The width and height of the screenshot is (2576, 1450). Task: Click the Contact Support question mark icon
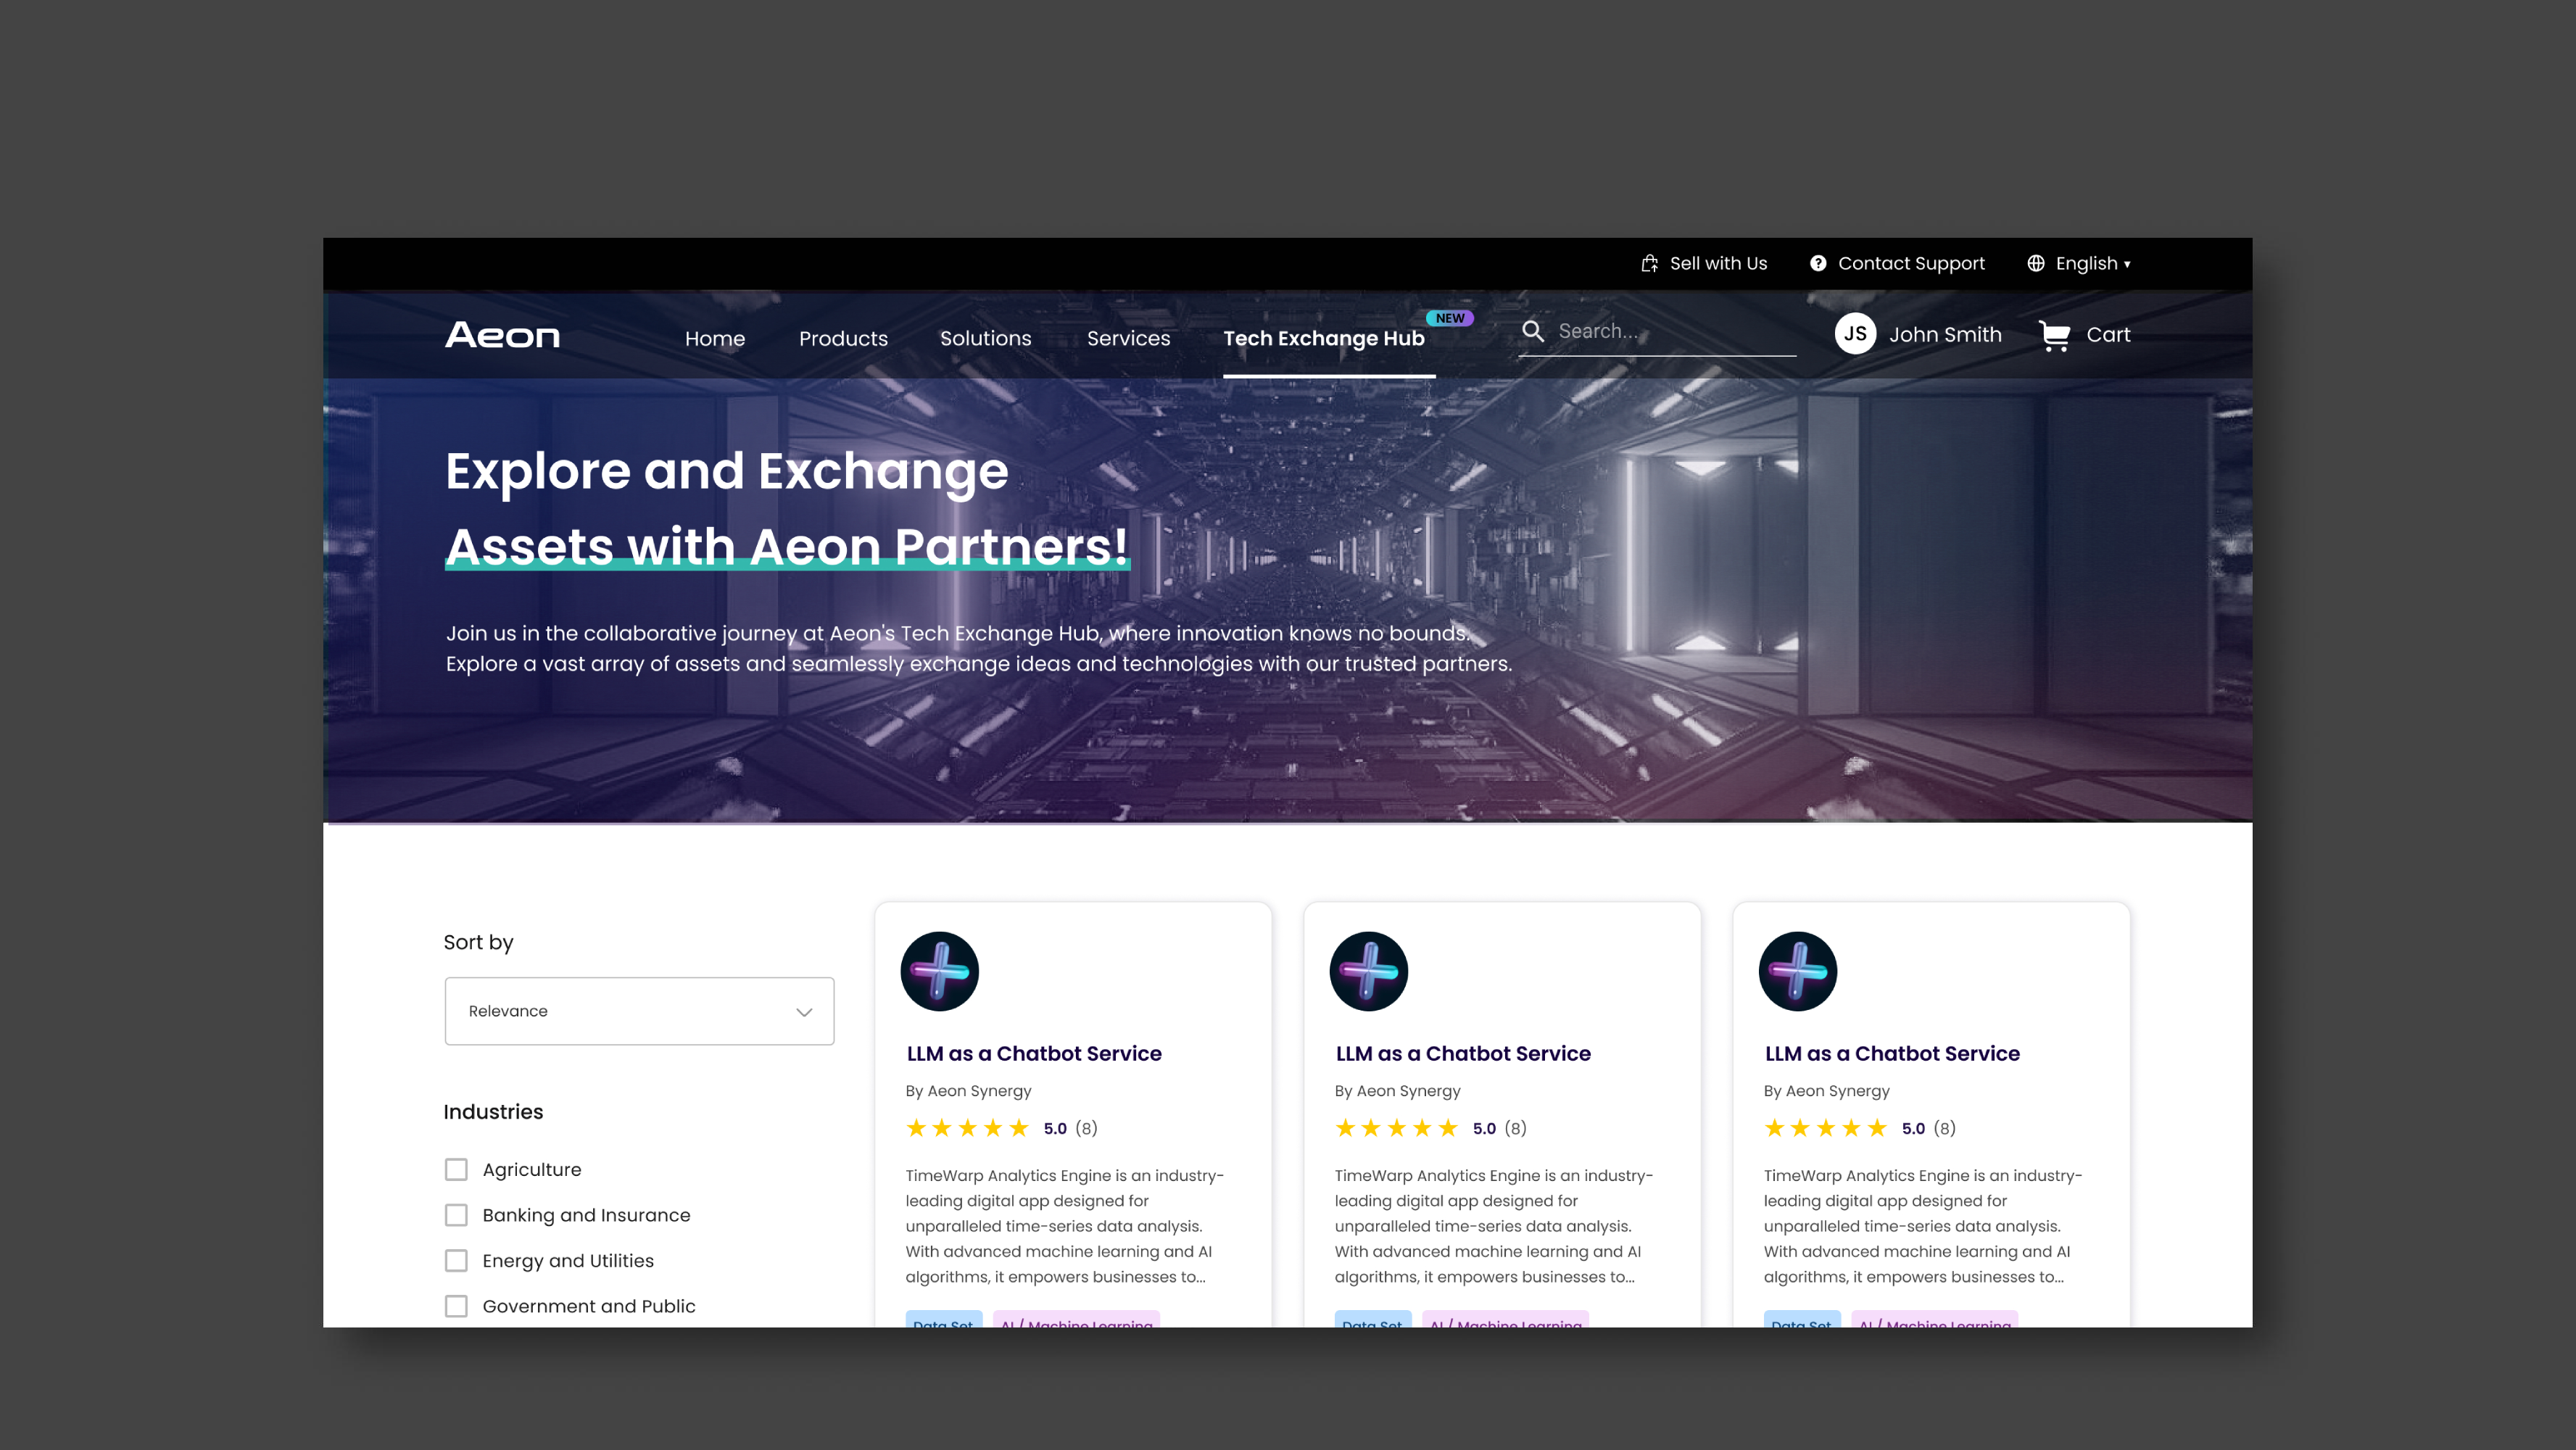1818,263
